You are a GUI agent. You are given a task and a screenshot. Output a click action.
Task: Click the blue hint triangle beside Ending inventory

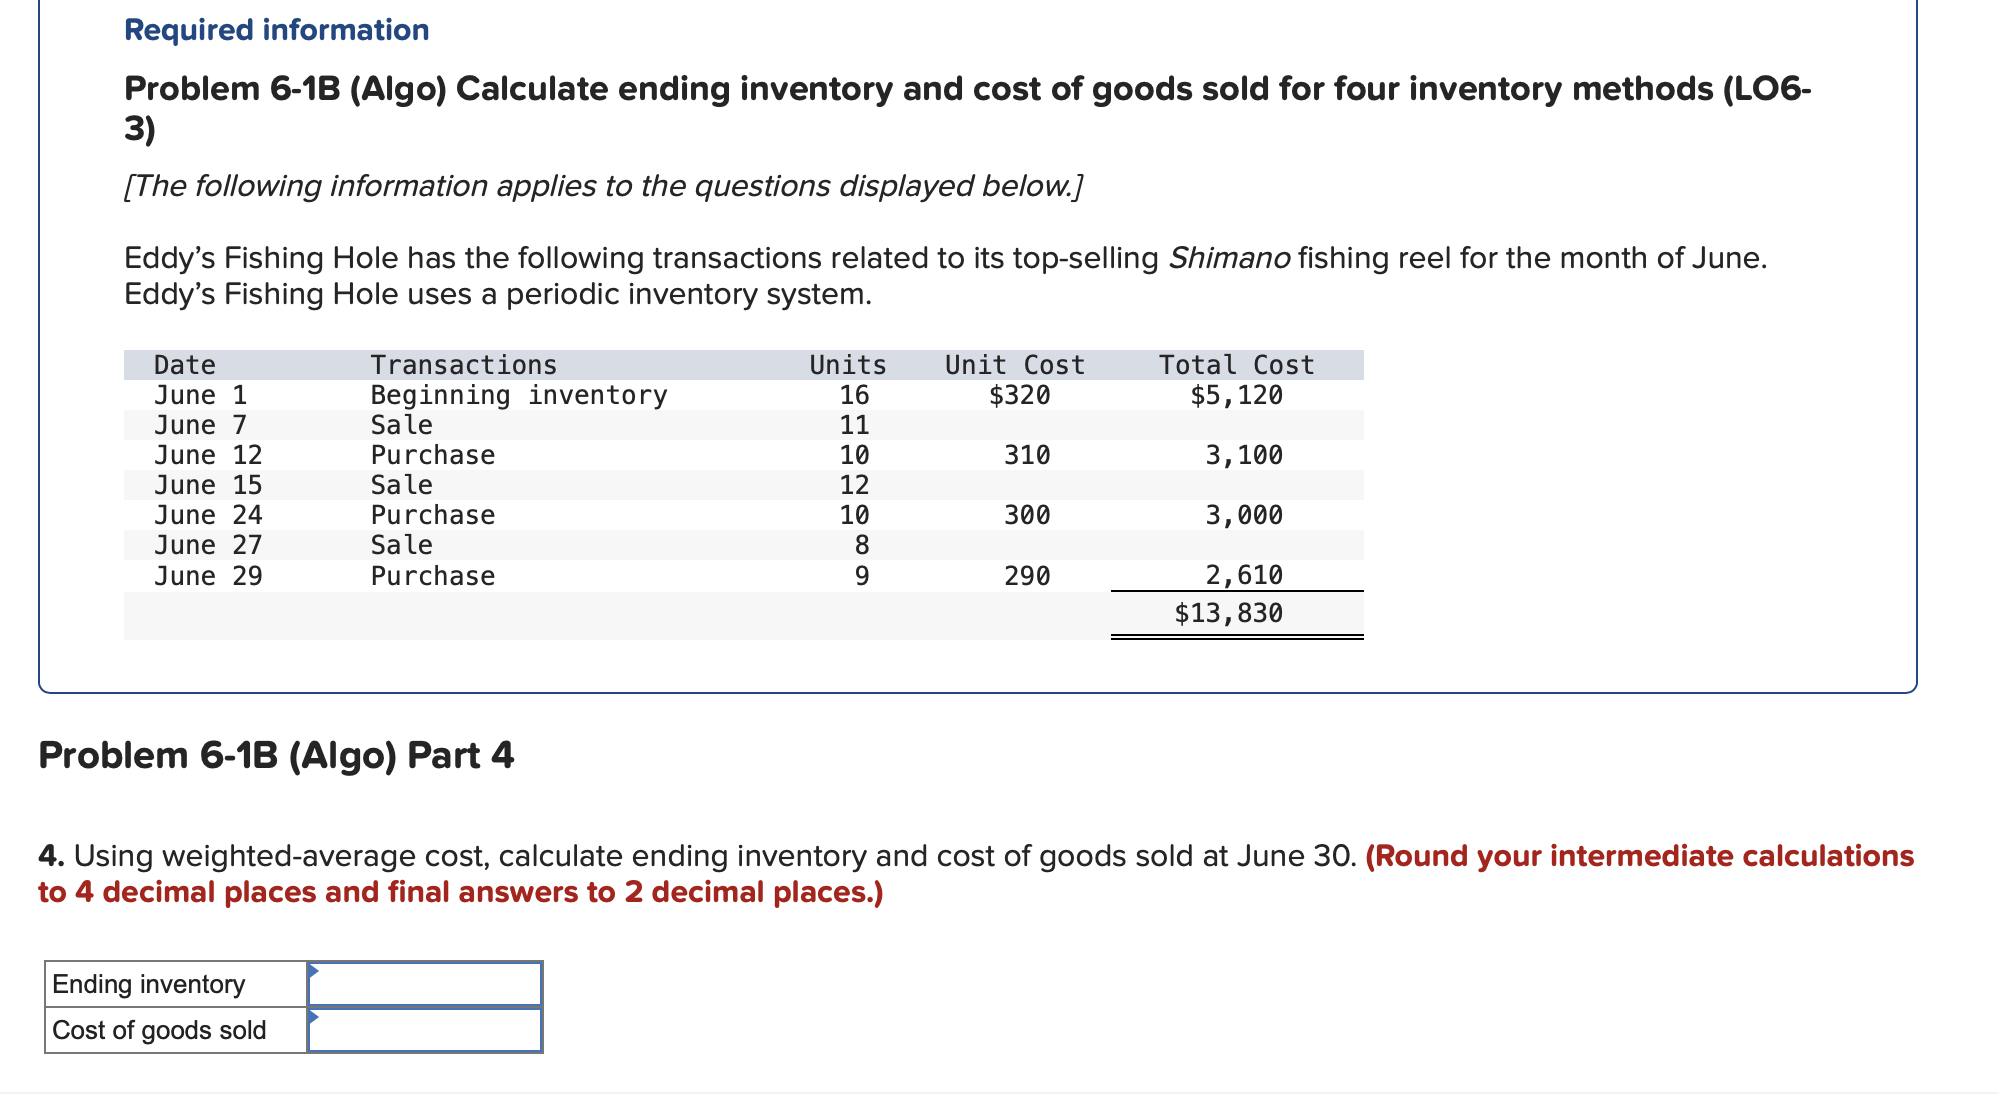pyautogui.click(x=313, y=970)
